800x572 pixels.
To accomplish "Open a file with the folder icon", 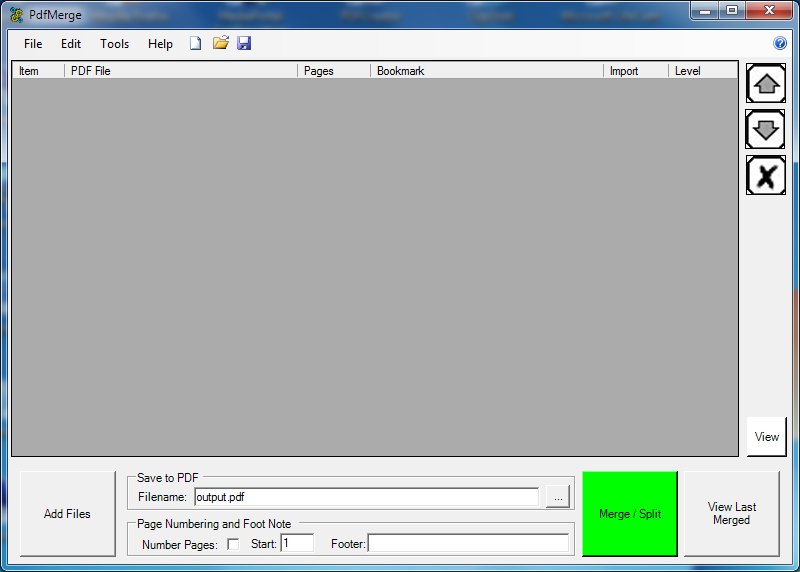I will 221,44.
